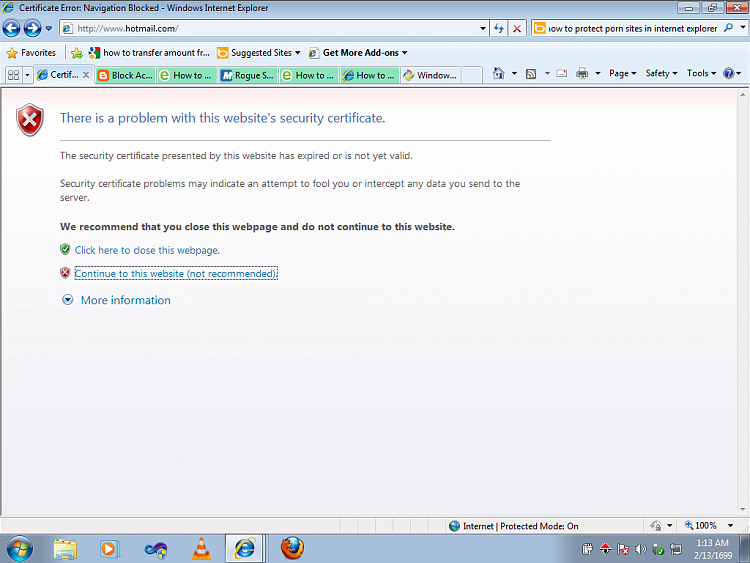Open network icon in system tray
This screenshot has height=563, width=750.
point(676,549)
